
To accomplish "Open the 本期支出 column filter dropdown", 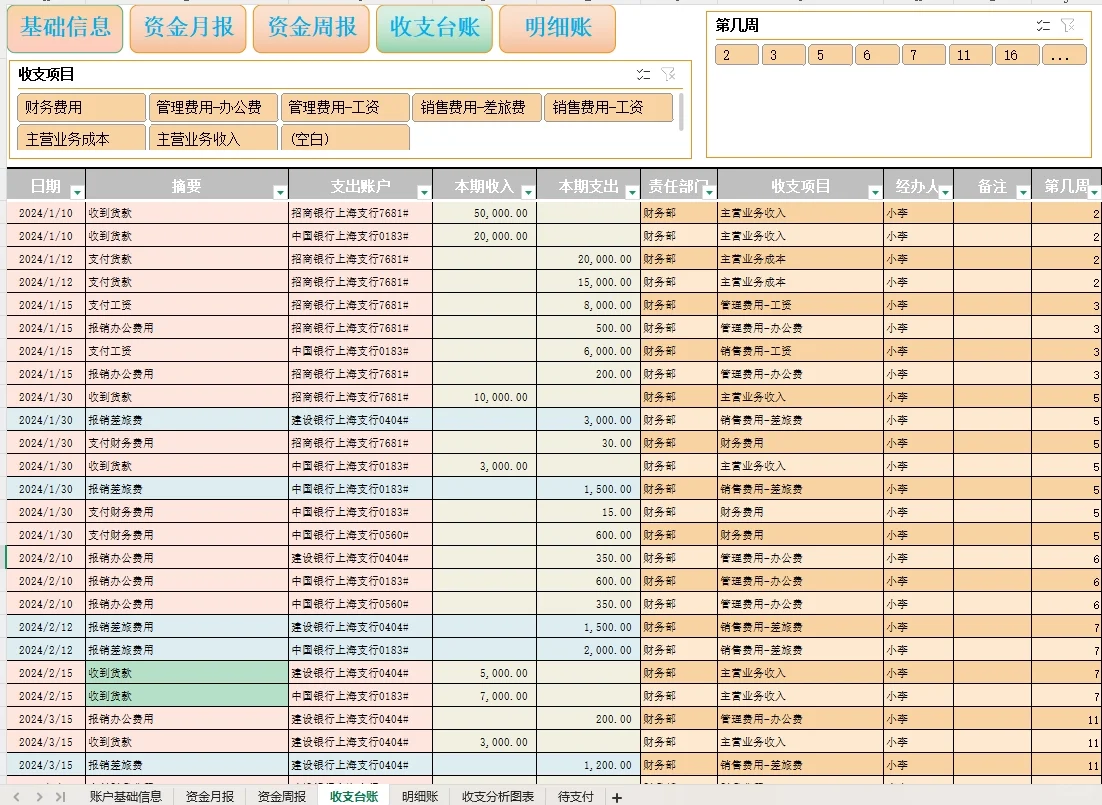I will pyautogui.click(x=632, y=192).
